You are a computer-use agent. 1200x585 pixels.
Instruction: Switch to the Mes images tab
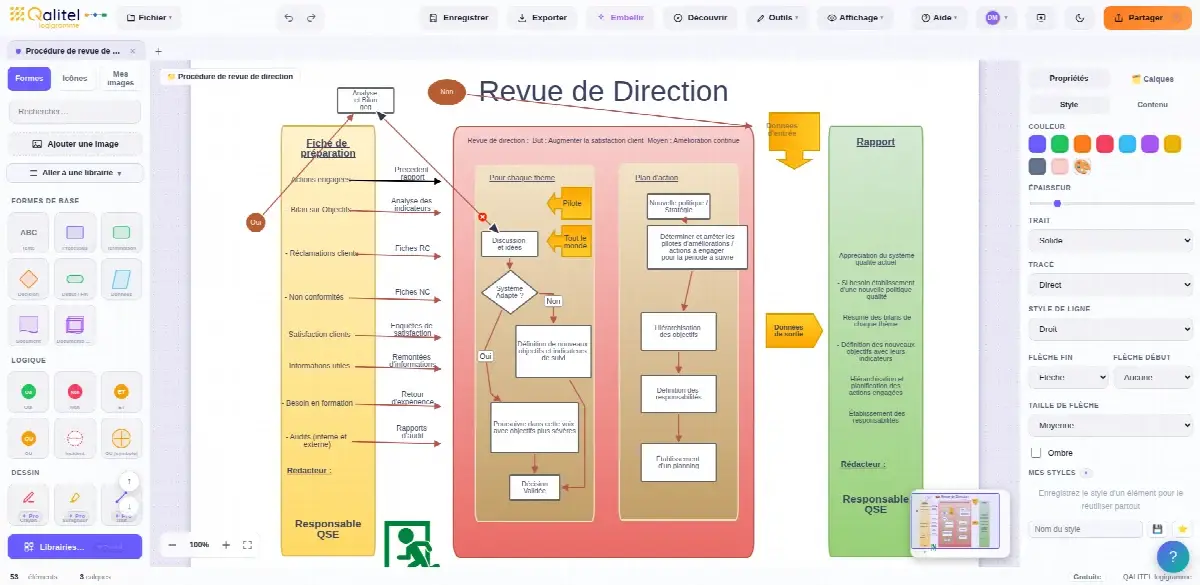coord(121,78)
